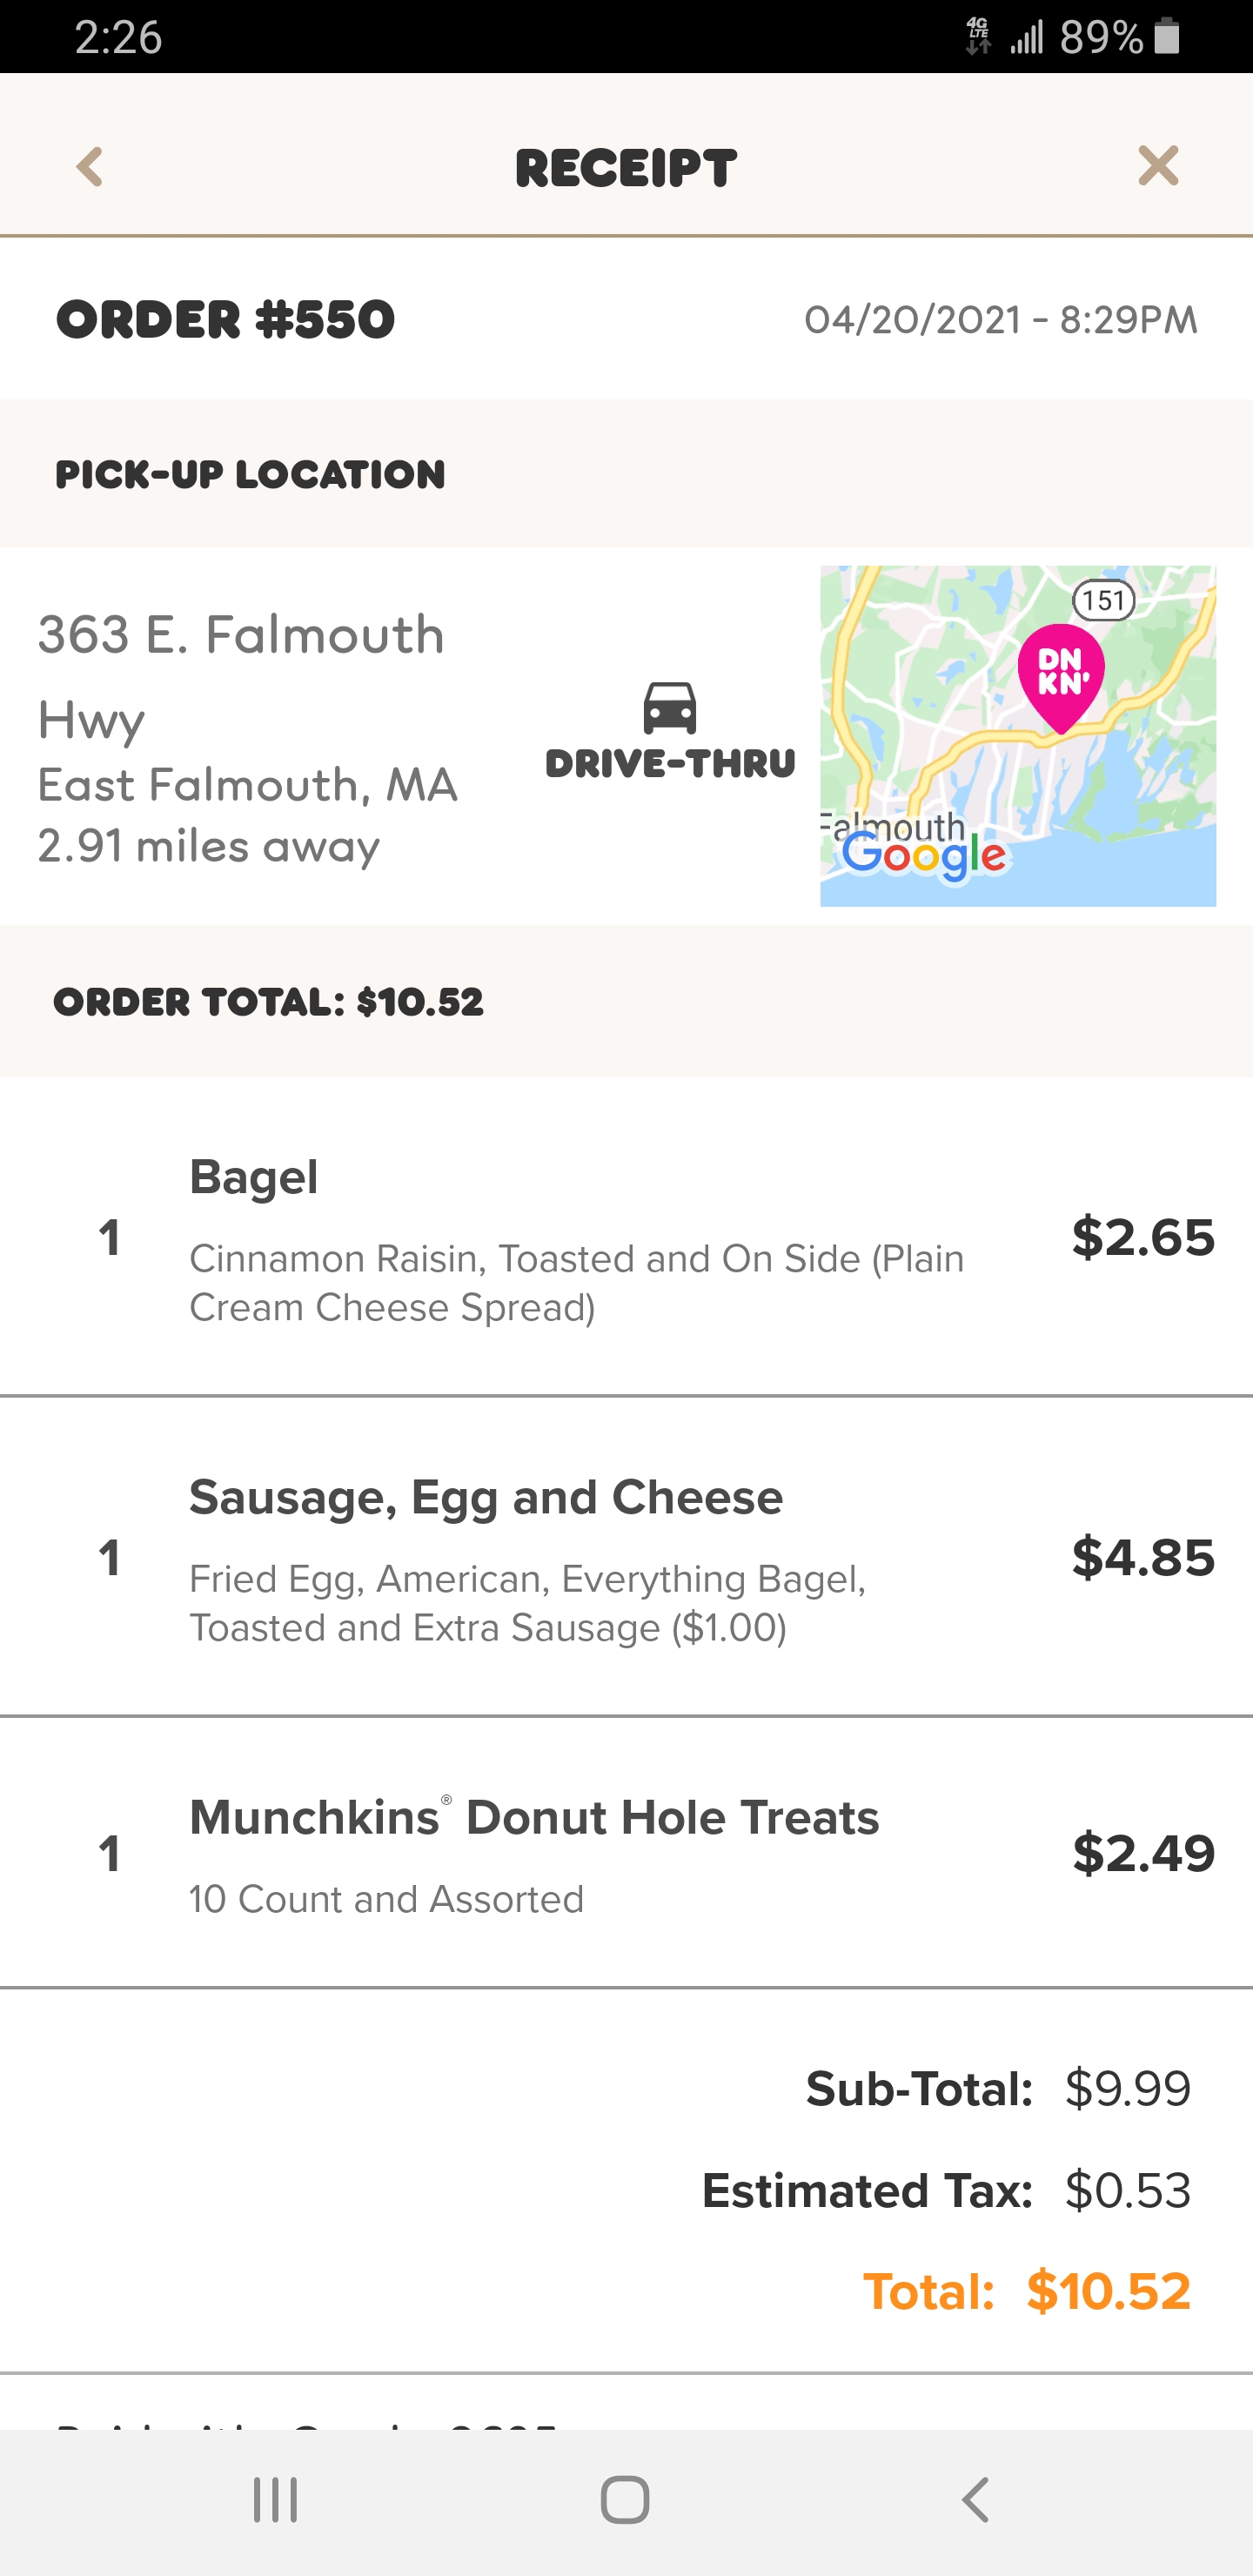The height and width of the screenshot is (2576, 1253).
Task: Tap the drive-thru car icon
Action: point(670,708)
